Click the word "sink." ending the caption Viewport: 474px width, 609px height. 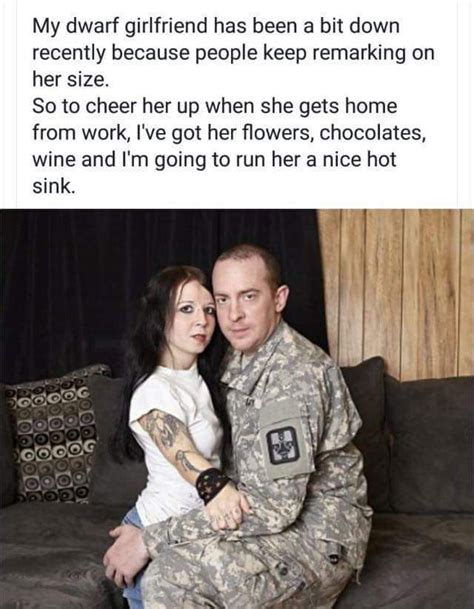tap(53, 186)
